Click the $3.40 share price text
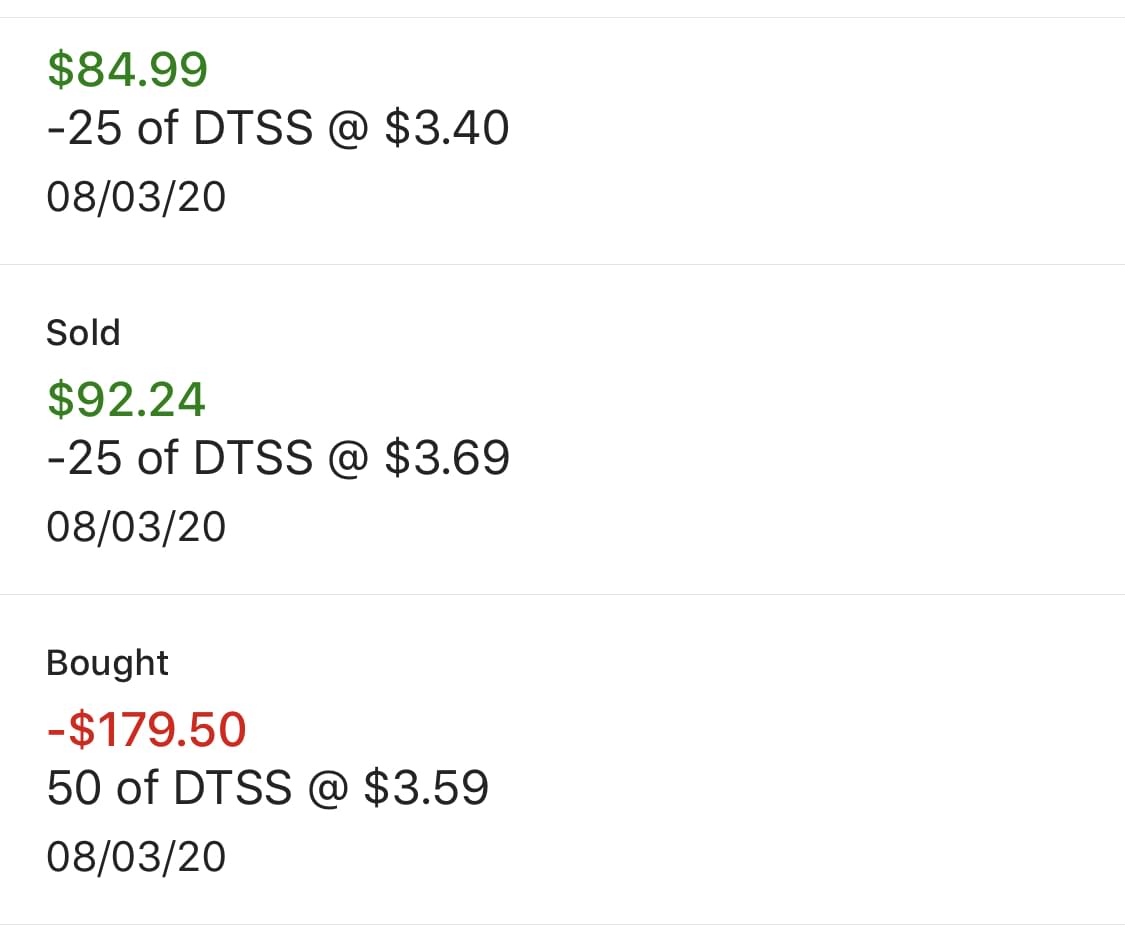1125x926 pixels. [x=446, y=129]
